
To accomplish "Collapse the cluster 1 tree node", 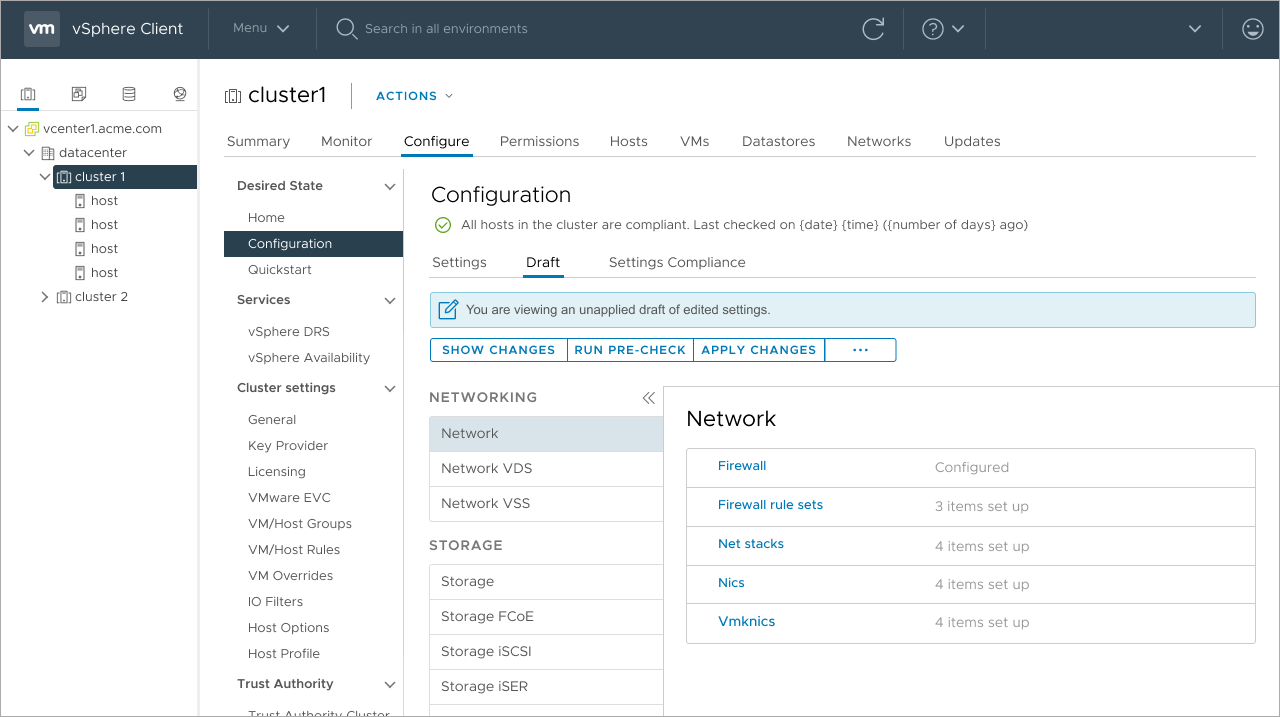I will 45,177.
